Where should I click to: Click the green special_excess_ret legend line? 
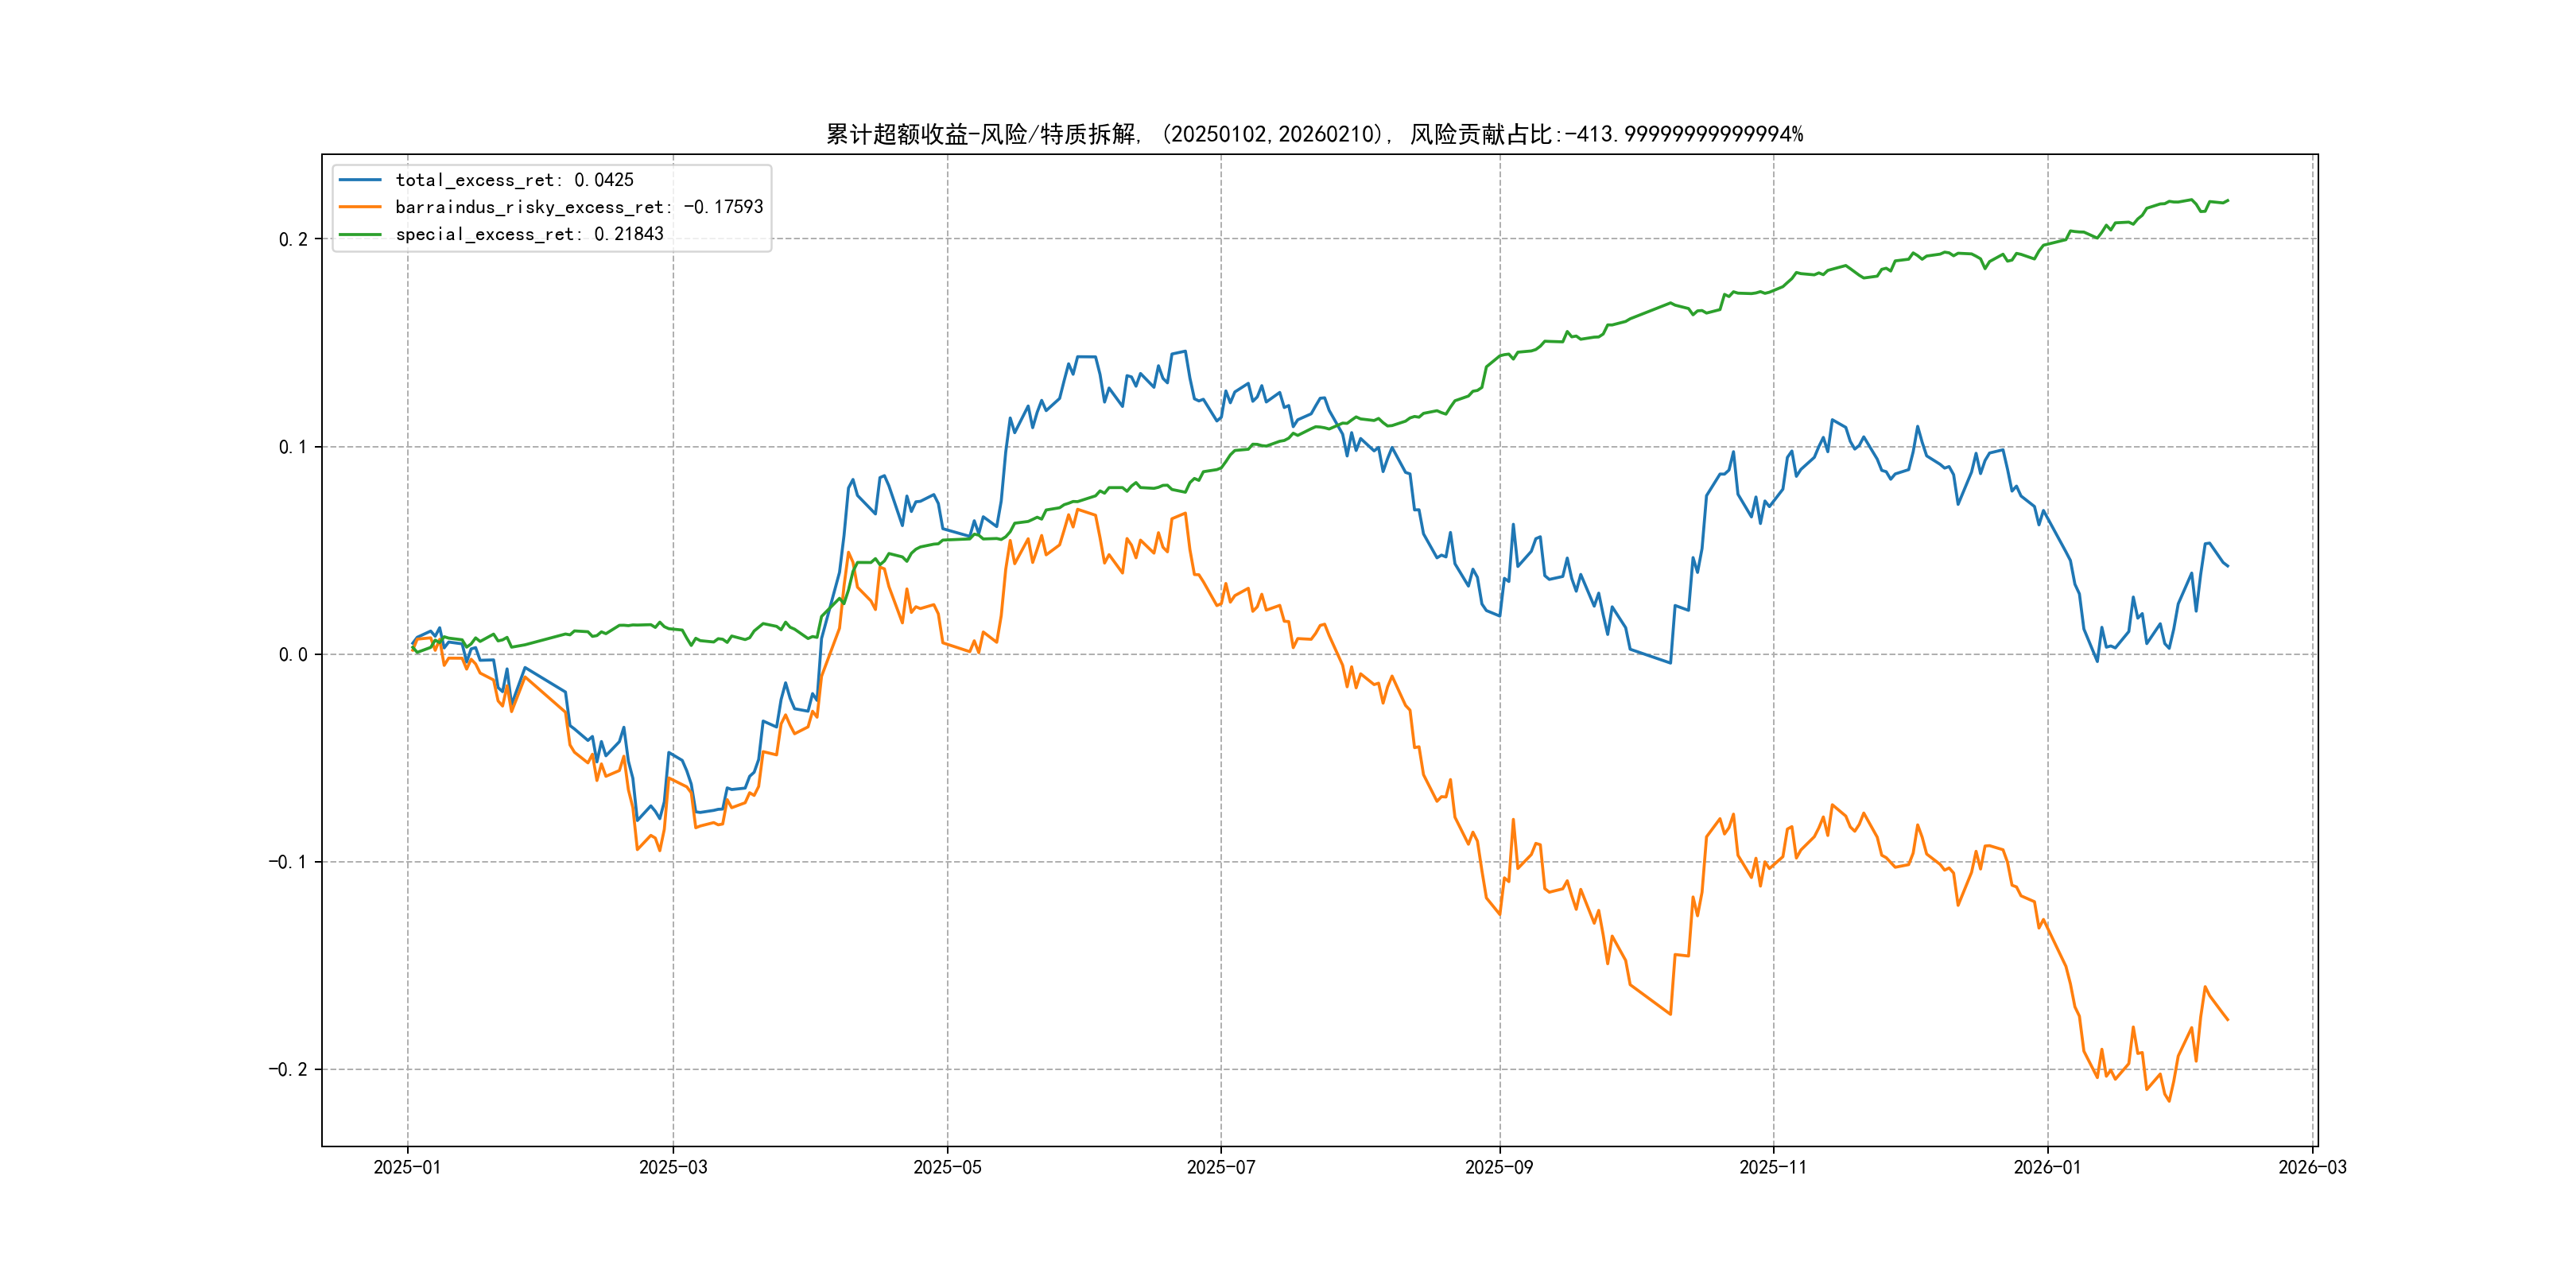tap(360, 234)
